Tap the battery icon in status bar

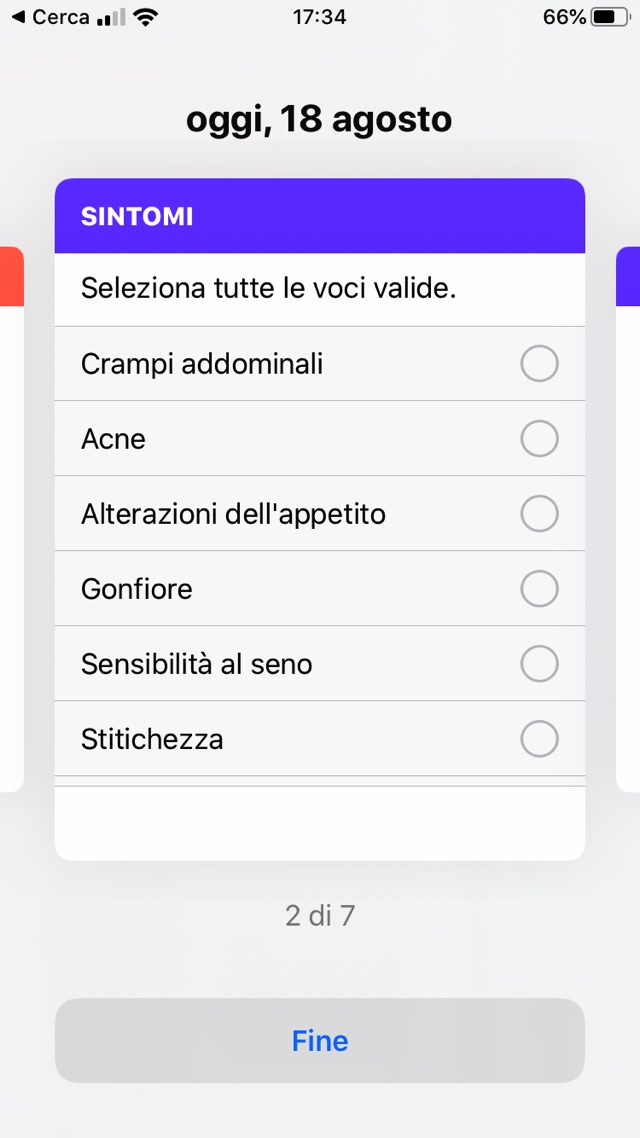(606, 18)
